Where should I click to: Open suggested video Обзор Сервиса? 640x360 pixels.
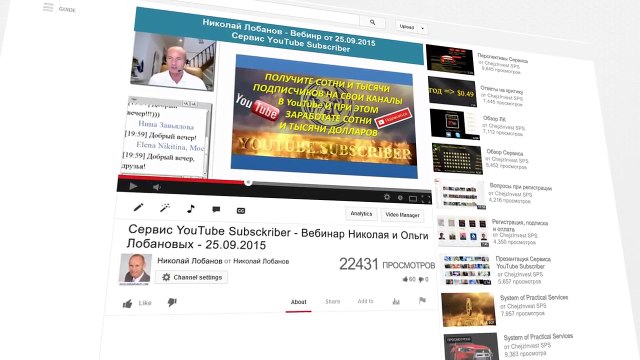click(504, 153)
